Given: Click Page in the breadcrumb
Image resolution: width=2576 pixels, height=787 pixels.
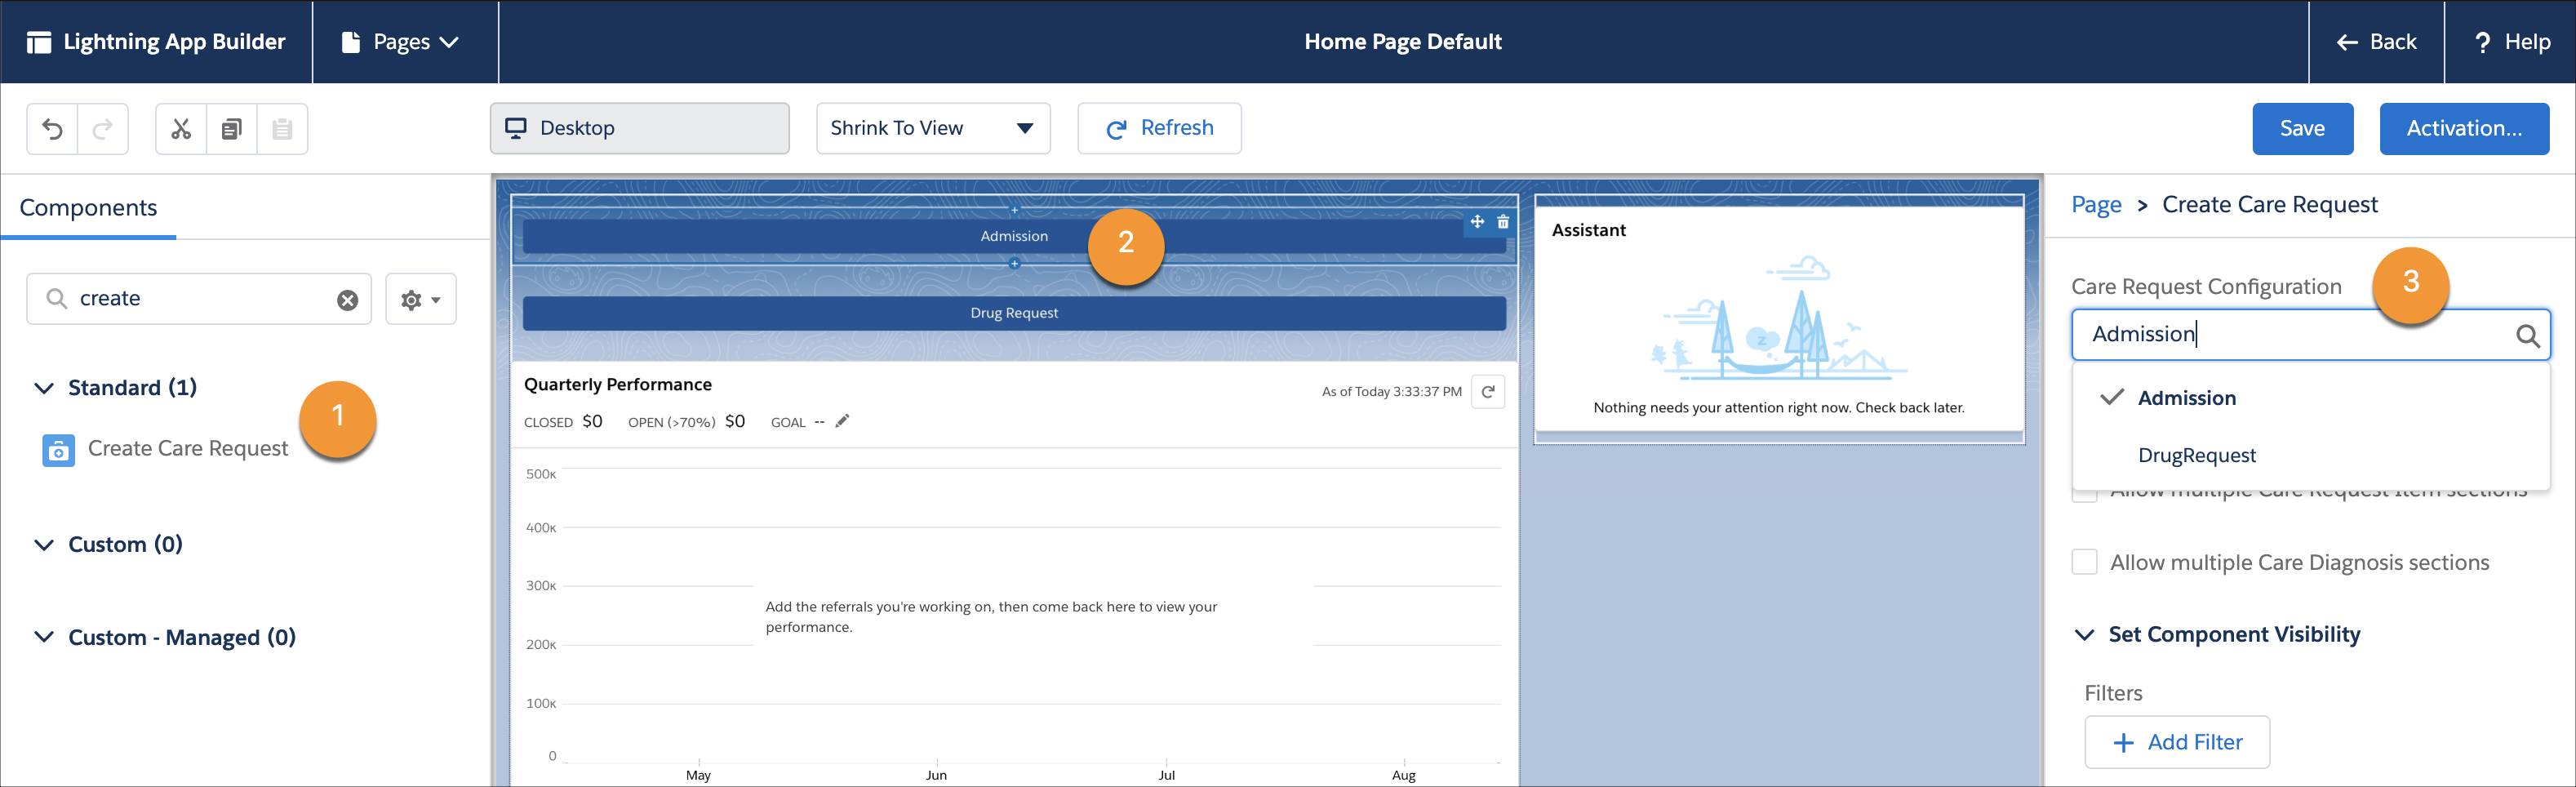Looking at the screenshot, I should coord(2095,204).
